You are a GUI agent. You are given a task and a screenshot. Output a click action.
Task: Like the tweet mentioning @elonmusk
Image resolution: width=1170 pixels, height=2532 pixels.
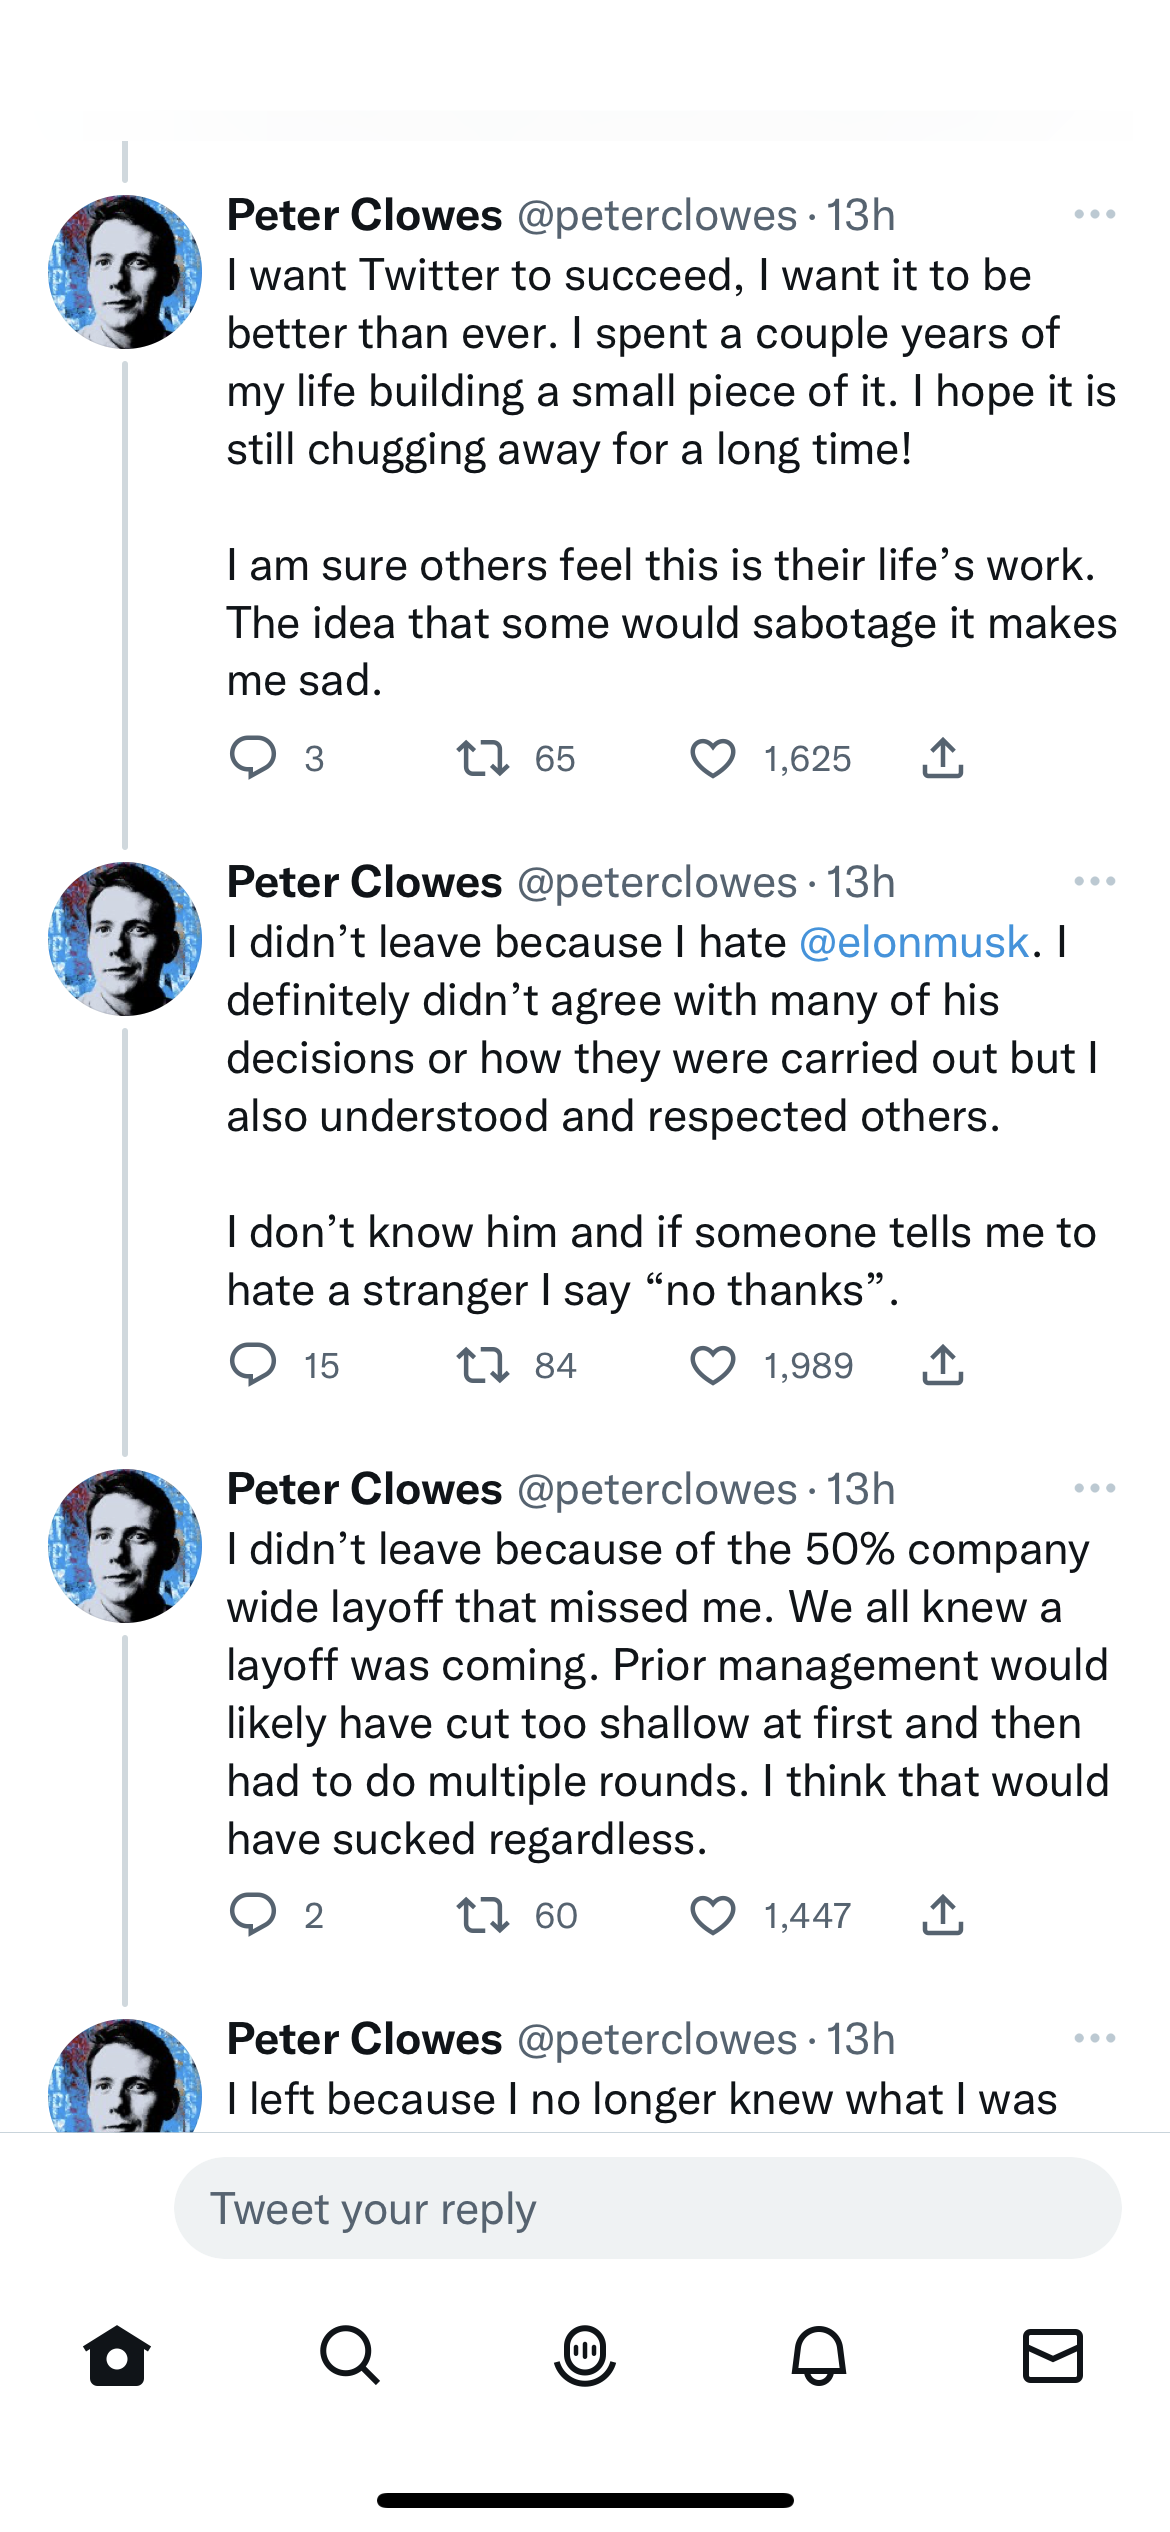[713, 1366]
